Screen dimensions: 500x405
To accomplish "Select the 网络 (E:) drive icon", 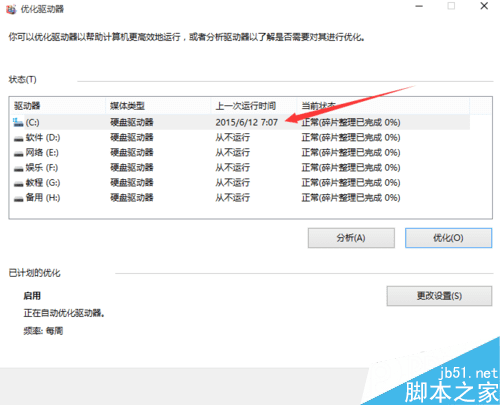I will pyautogui.click(x=18, y=153).
